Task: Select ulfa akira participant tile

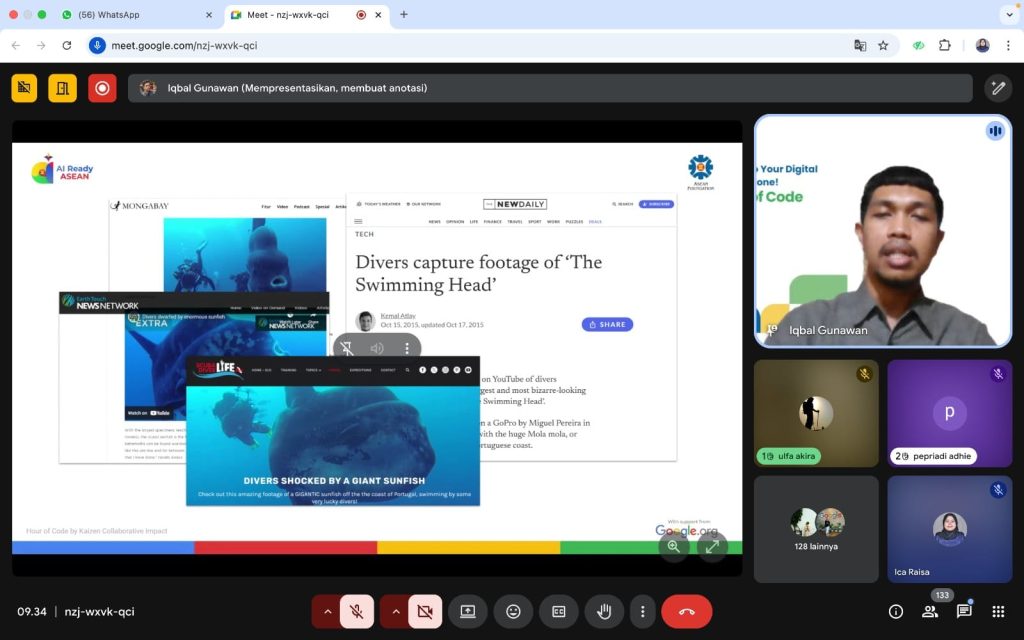Action: pos(816,413)
